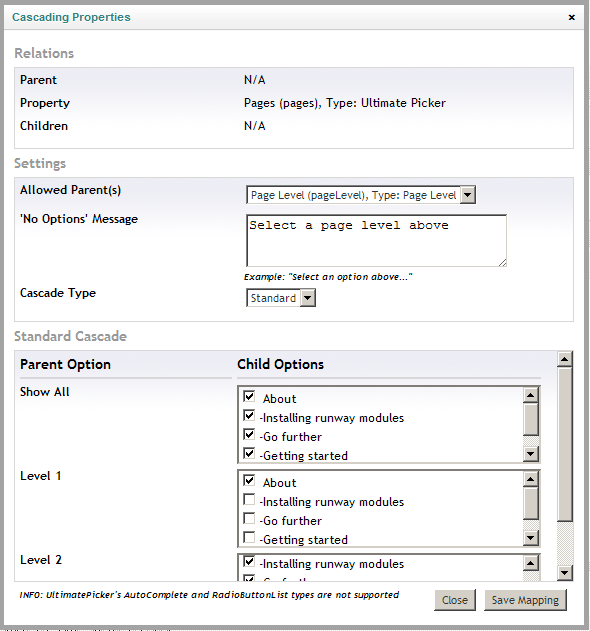Viewport: 590px width, 631px height.
Task: Click the Level 1 list scrollbar thumb
Action: click(x=530, y=503)
